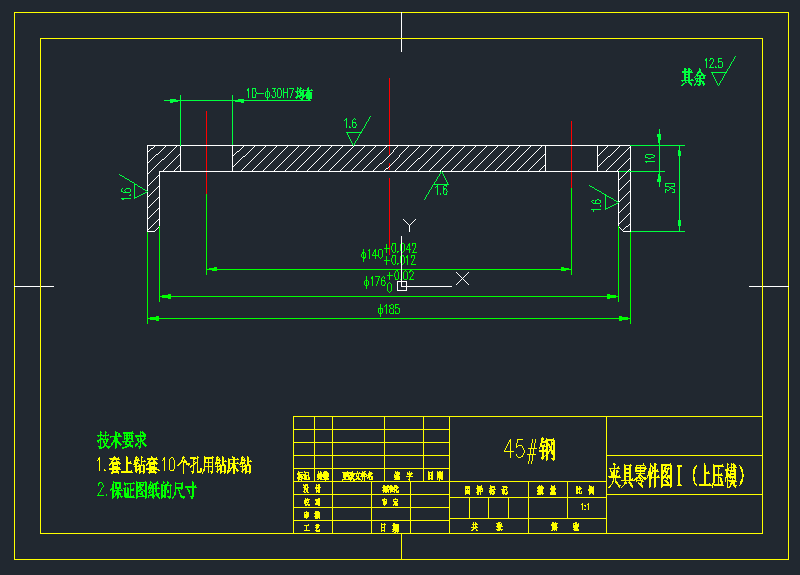Click the 45#钢 material text
Image resolution: width=800 pixels, height=575 pixels.
[529, 449]
